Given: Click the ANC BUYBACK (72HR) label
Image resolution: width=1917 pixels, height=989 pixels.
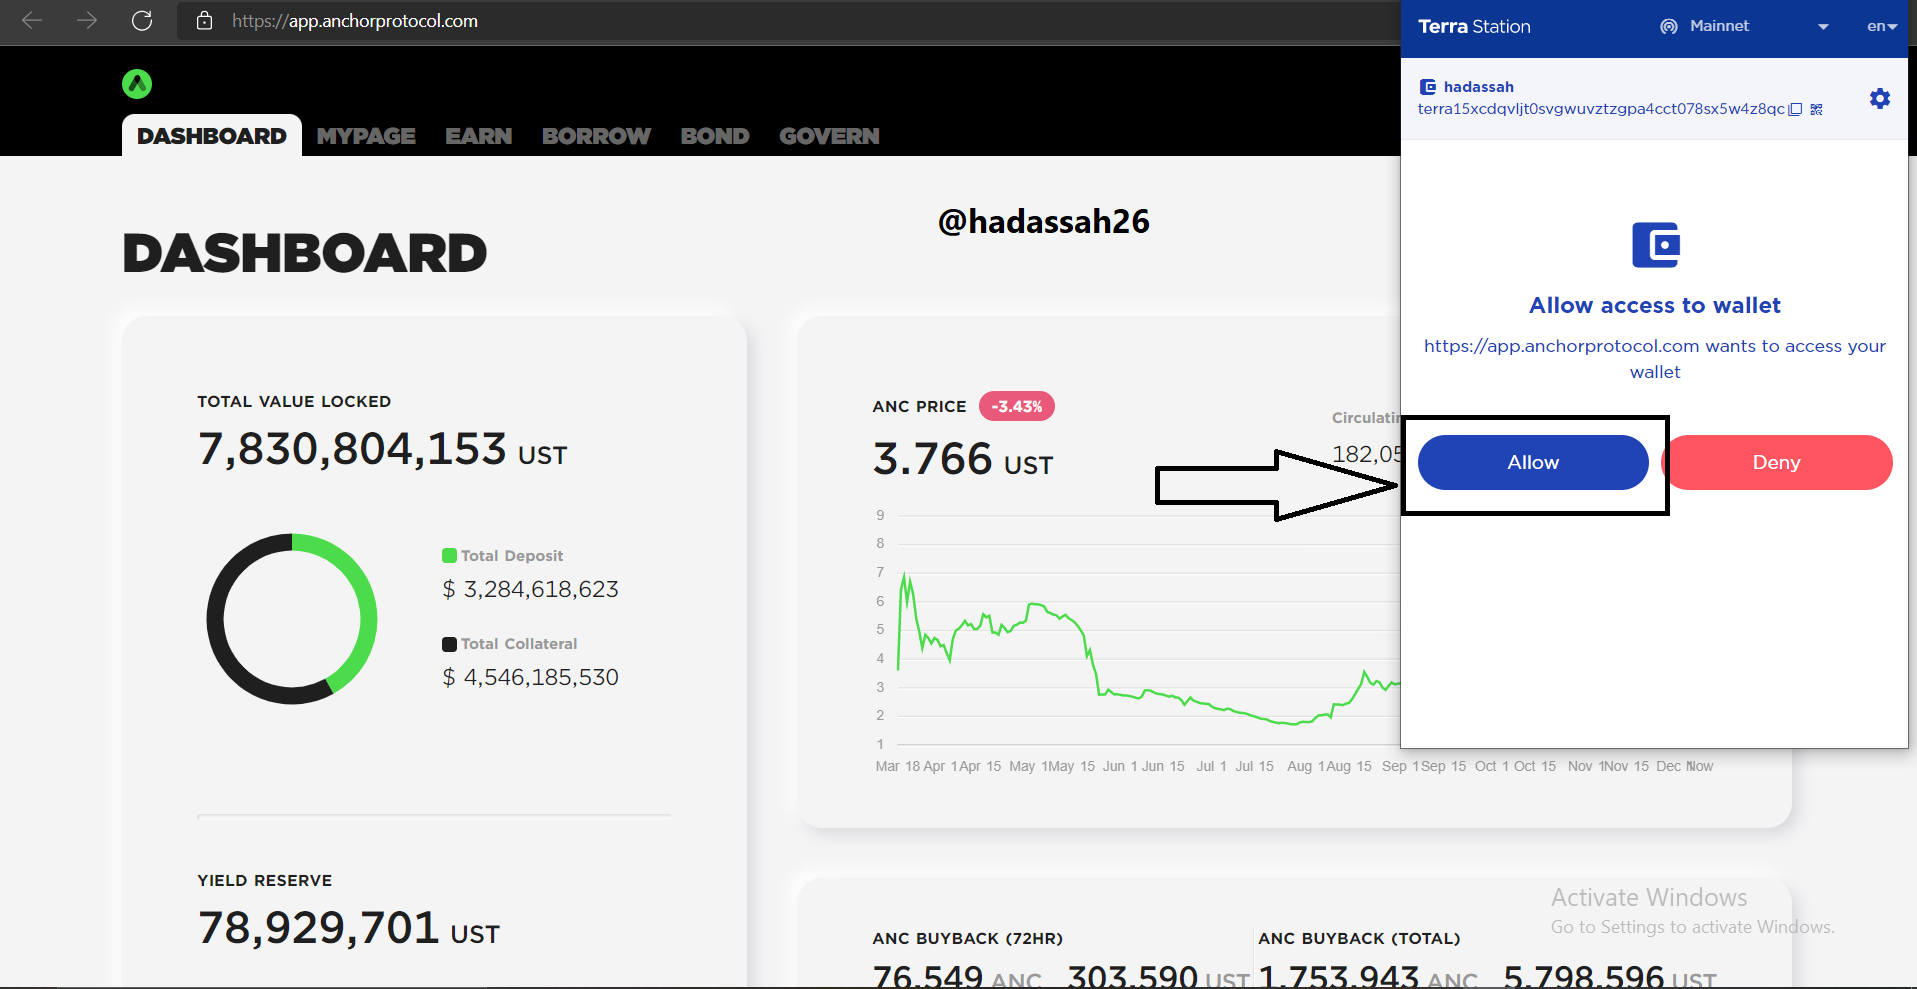Looking at the screenshot, I should point(968,939).
